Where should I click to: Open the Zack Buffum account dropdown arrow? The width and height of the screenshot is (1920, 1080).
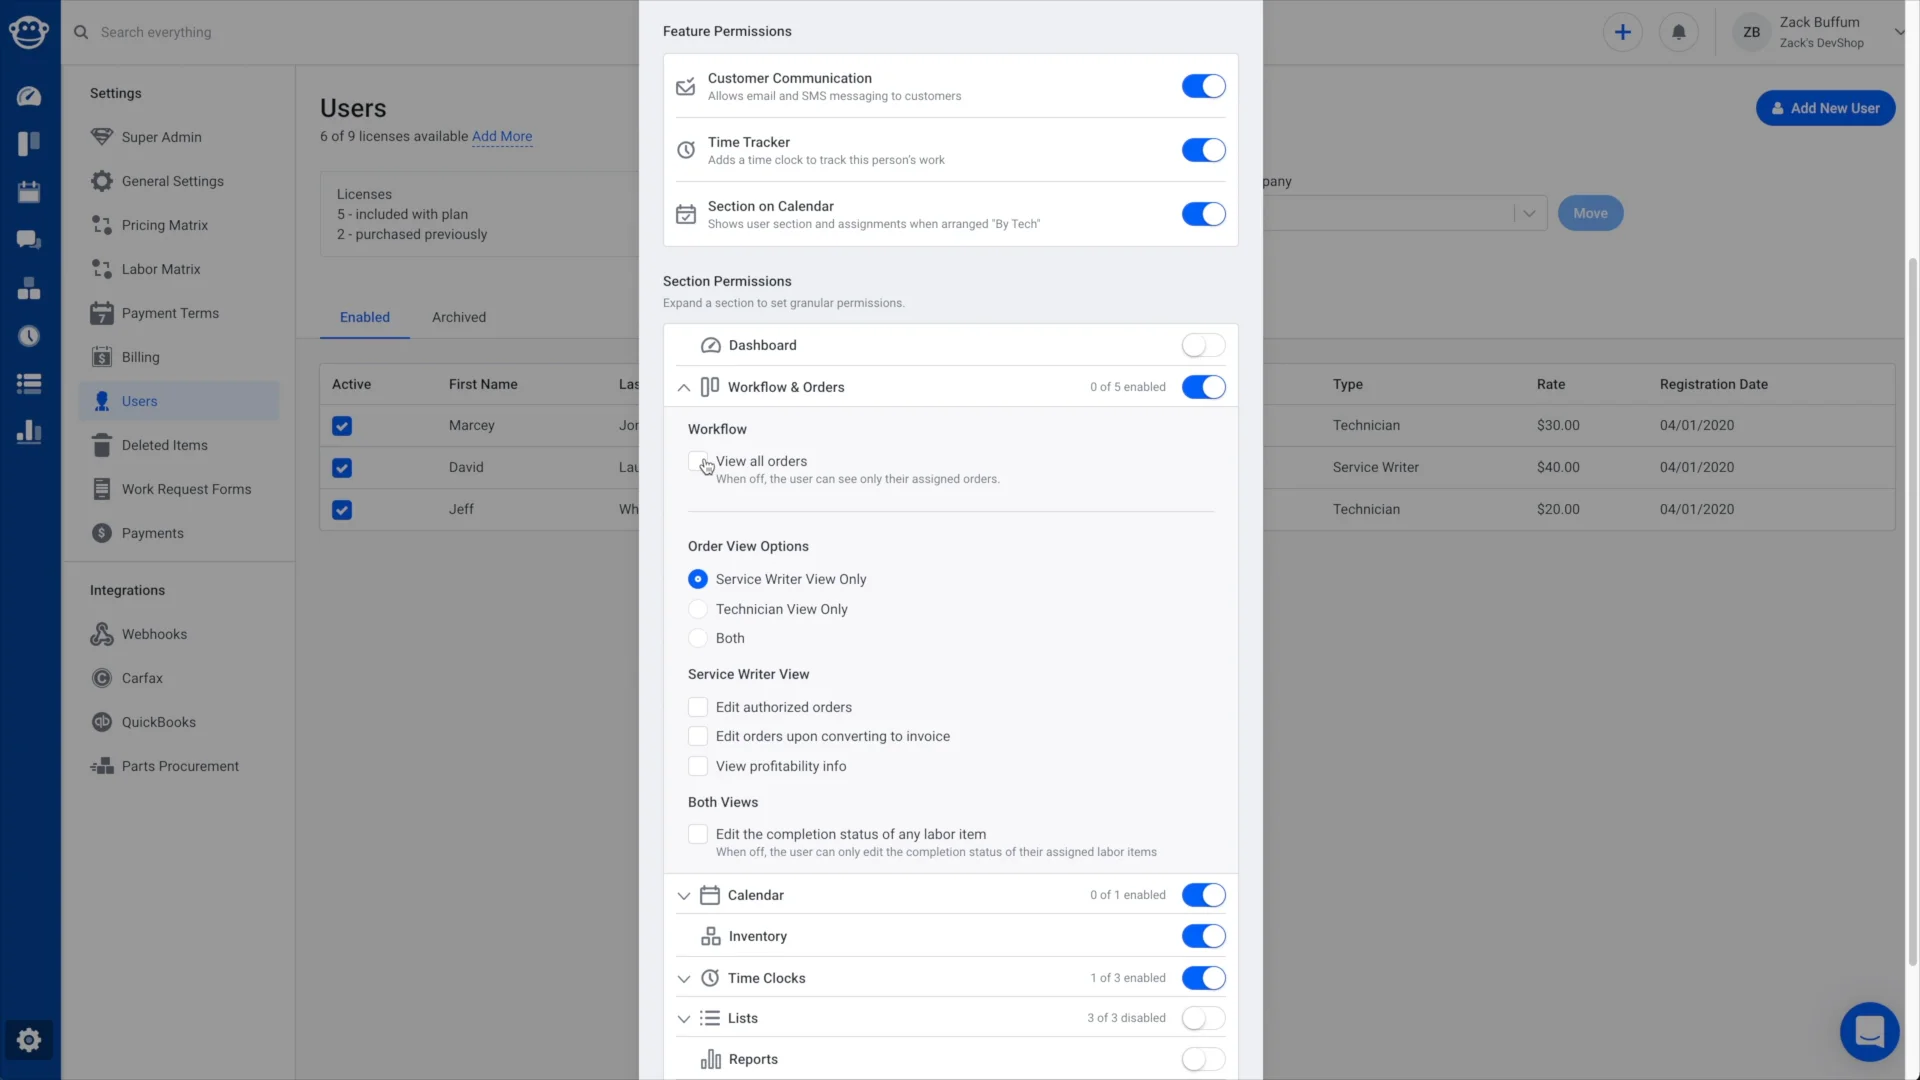1899,32
